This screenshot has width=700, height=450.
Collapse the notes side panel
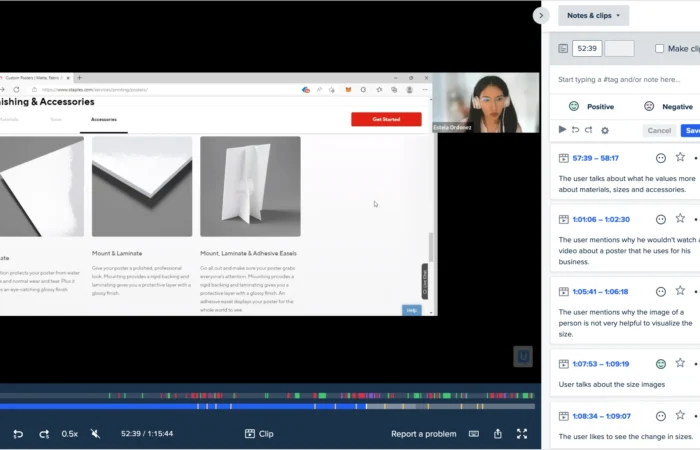541,15
